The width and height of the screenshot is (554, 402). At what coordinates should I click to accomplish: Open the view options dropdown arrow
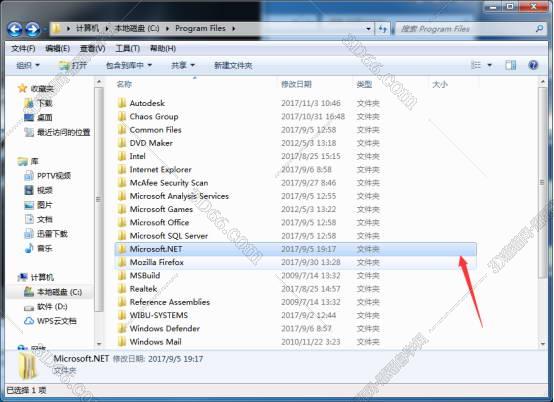pos(490,65)
